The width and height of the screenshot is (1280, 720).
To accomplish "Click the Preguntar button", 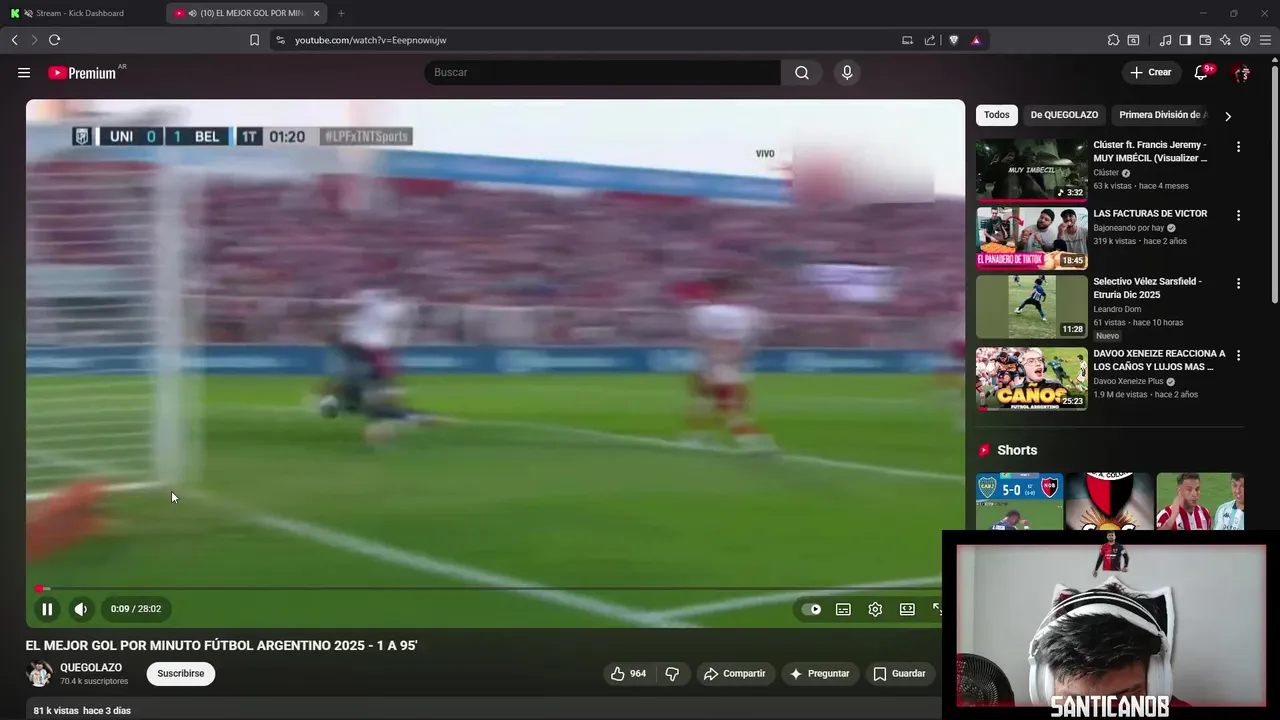I will tap(819, 674).
